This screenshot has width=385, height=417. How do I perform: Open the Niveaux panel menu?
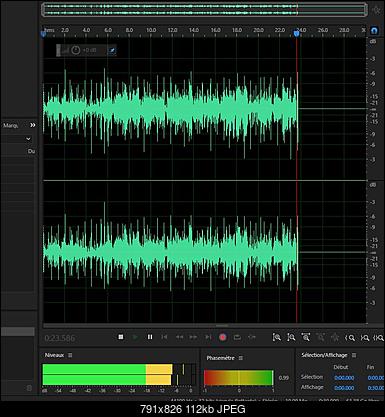(70, 355)
